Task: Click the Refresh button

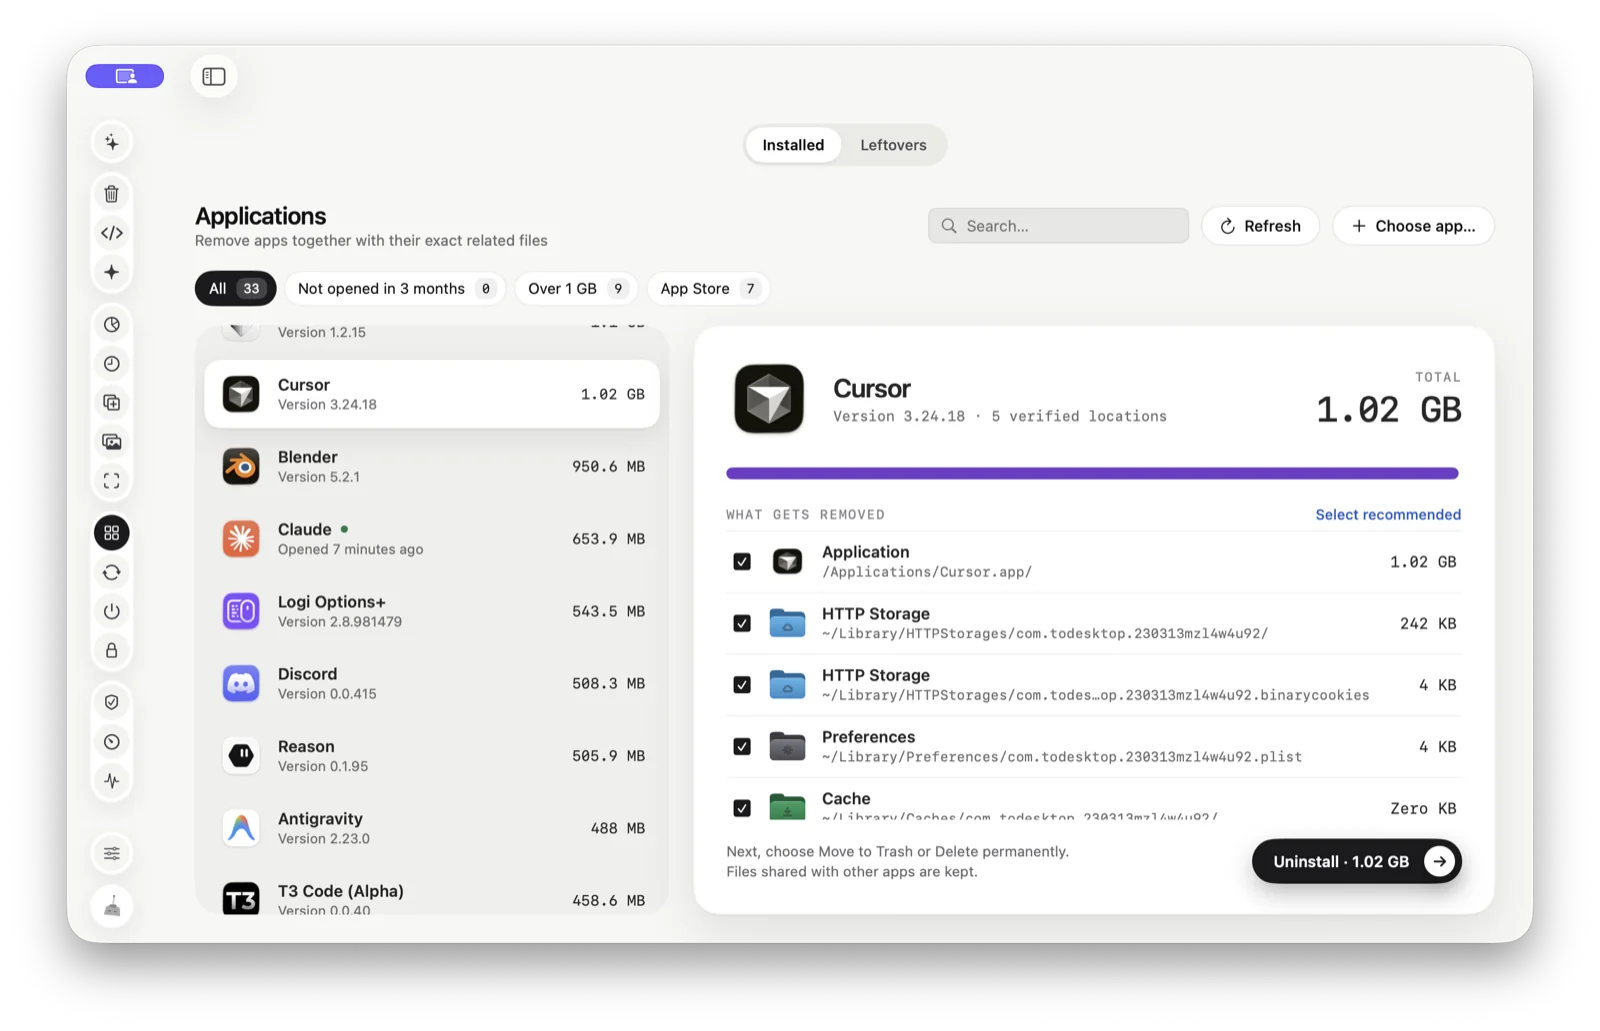Action: coord(1260,226)
